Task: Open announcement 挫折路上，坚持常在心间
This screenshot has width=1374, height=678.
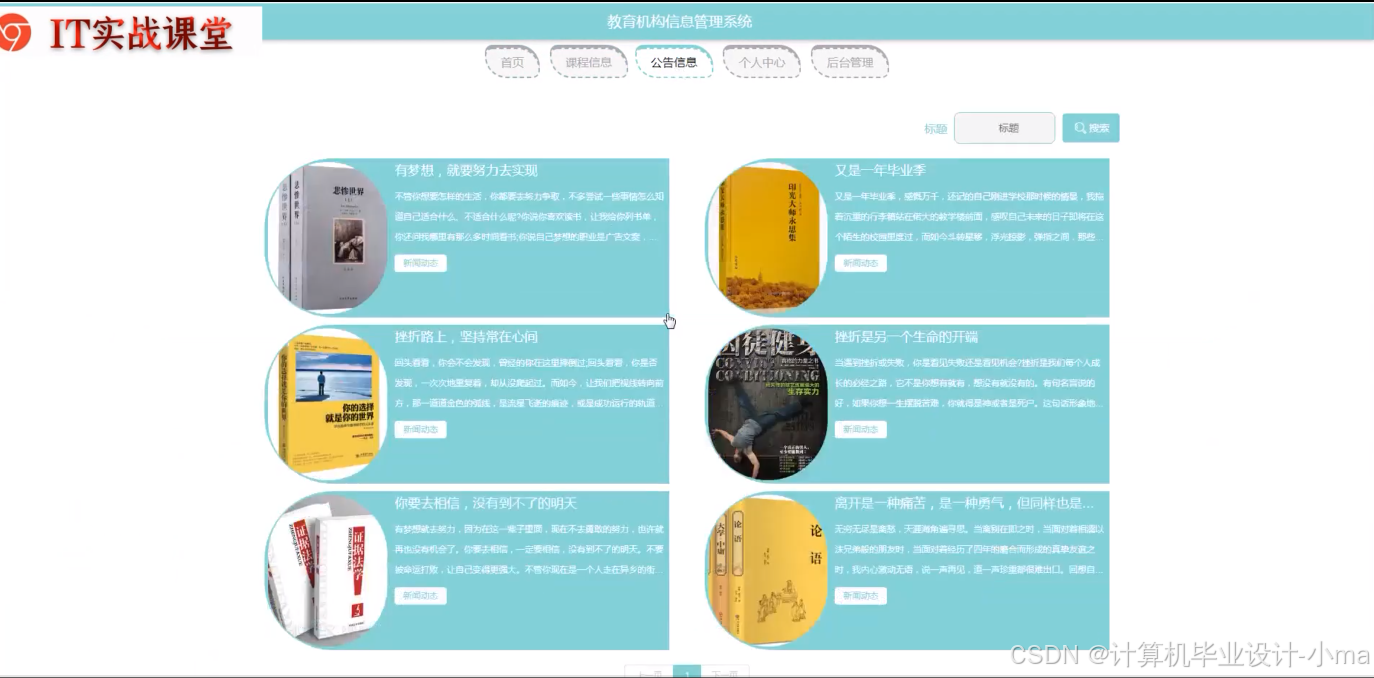Action: click(466, 337)
